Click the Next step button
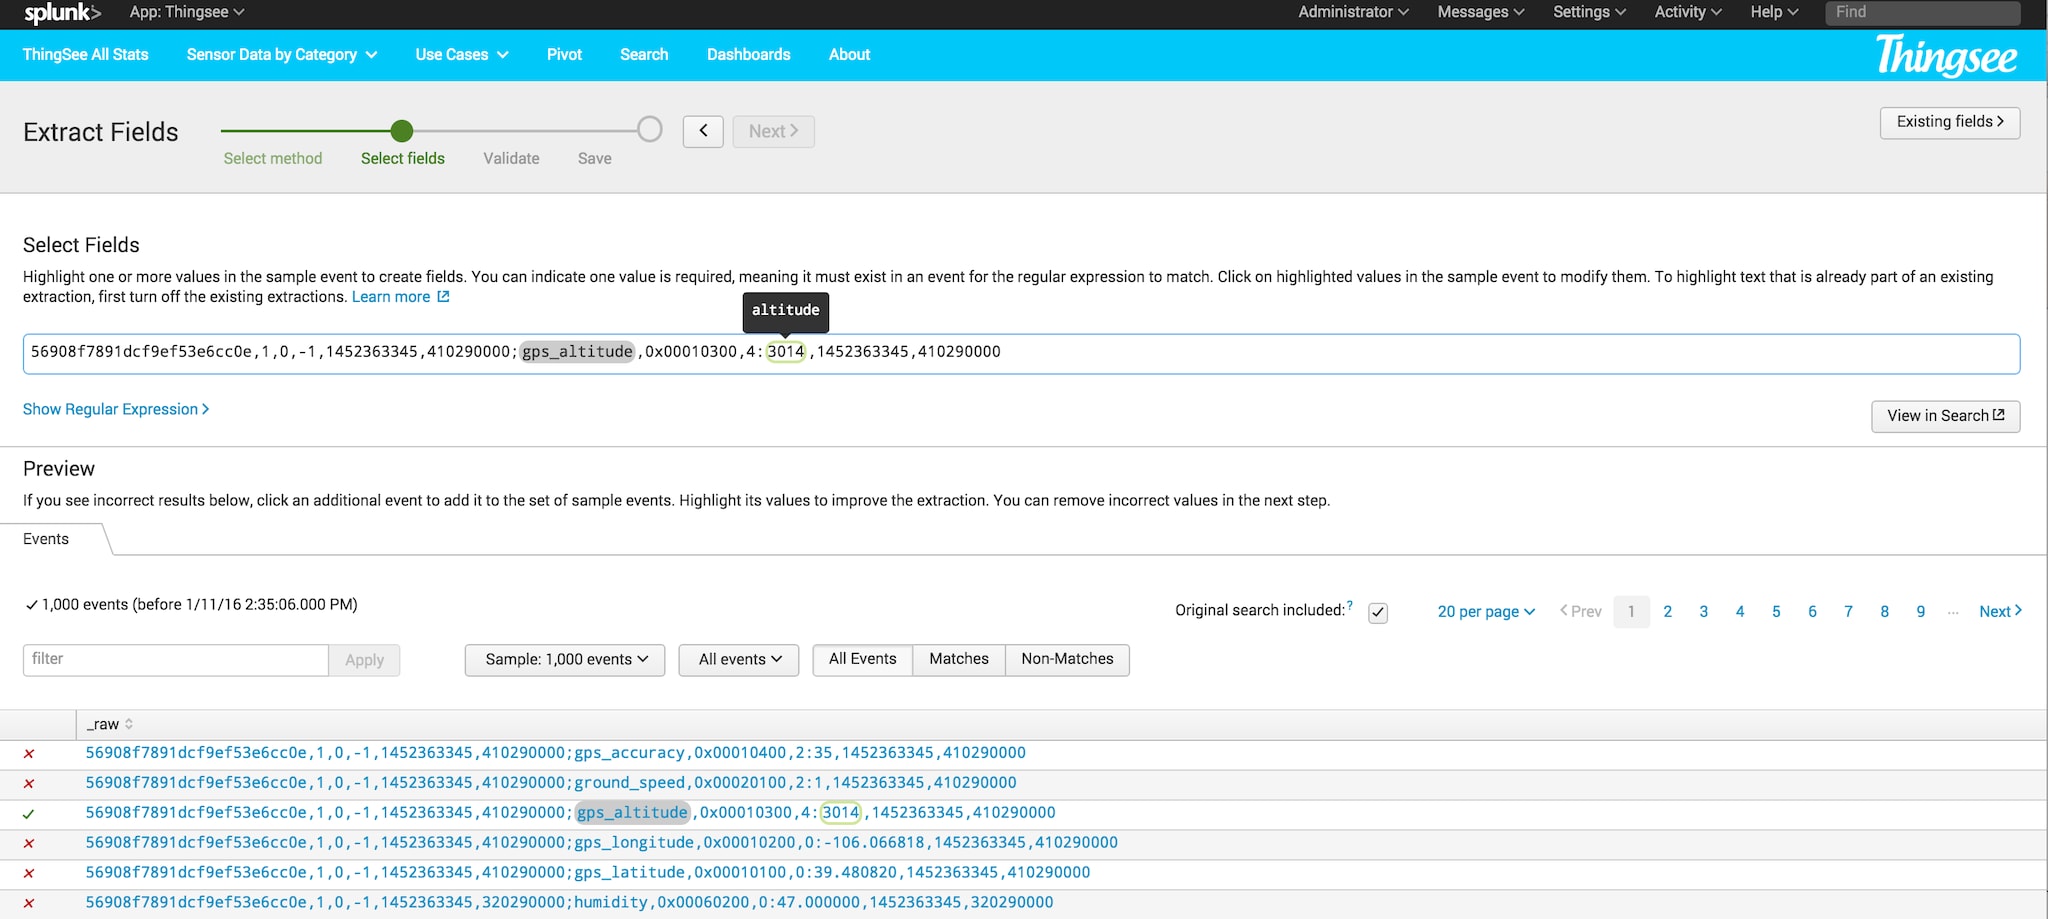Image resolution: width=2048 pixels, height=919 pixels. coord(773,131)
